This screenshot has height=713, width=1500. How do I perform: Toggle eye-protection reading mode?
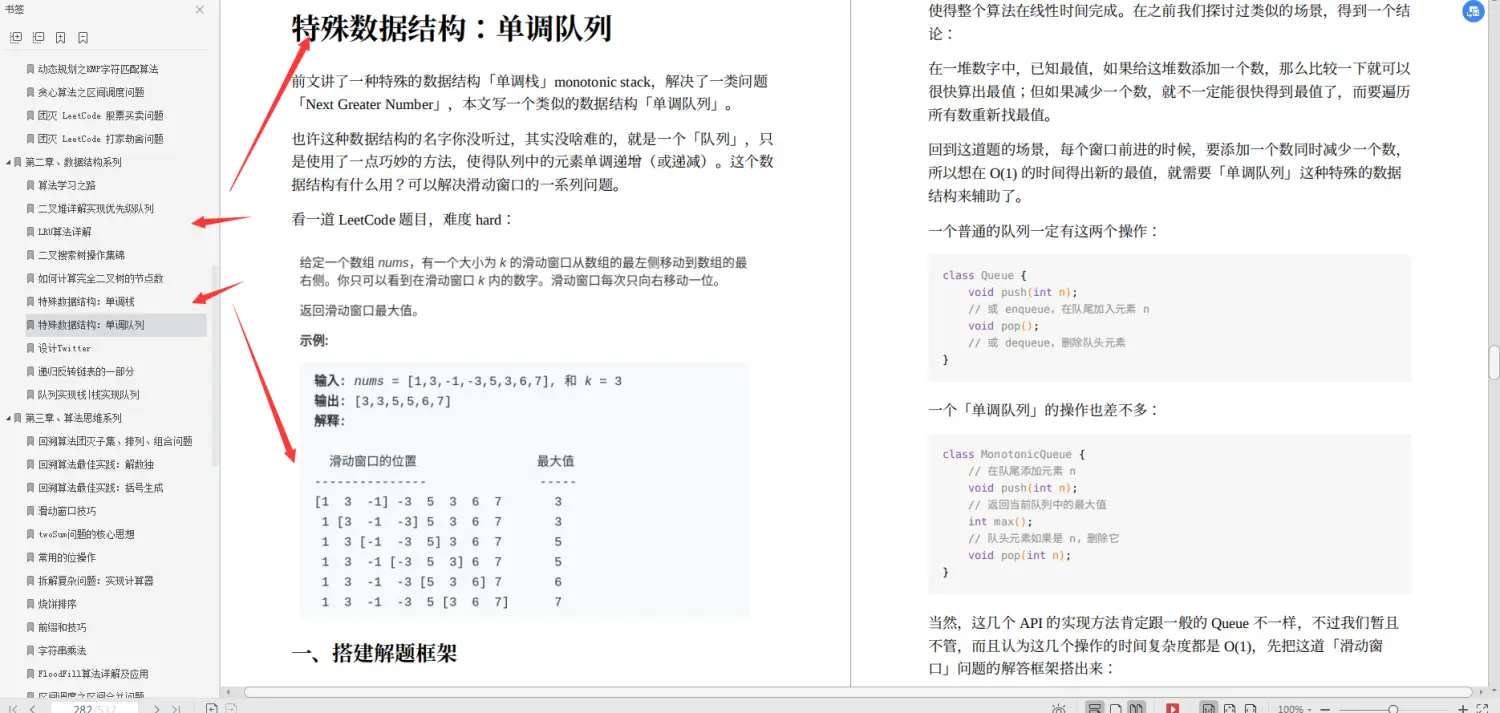[x=1059, y=708]
